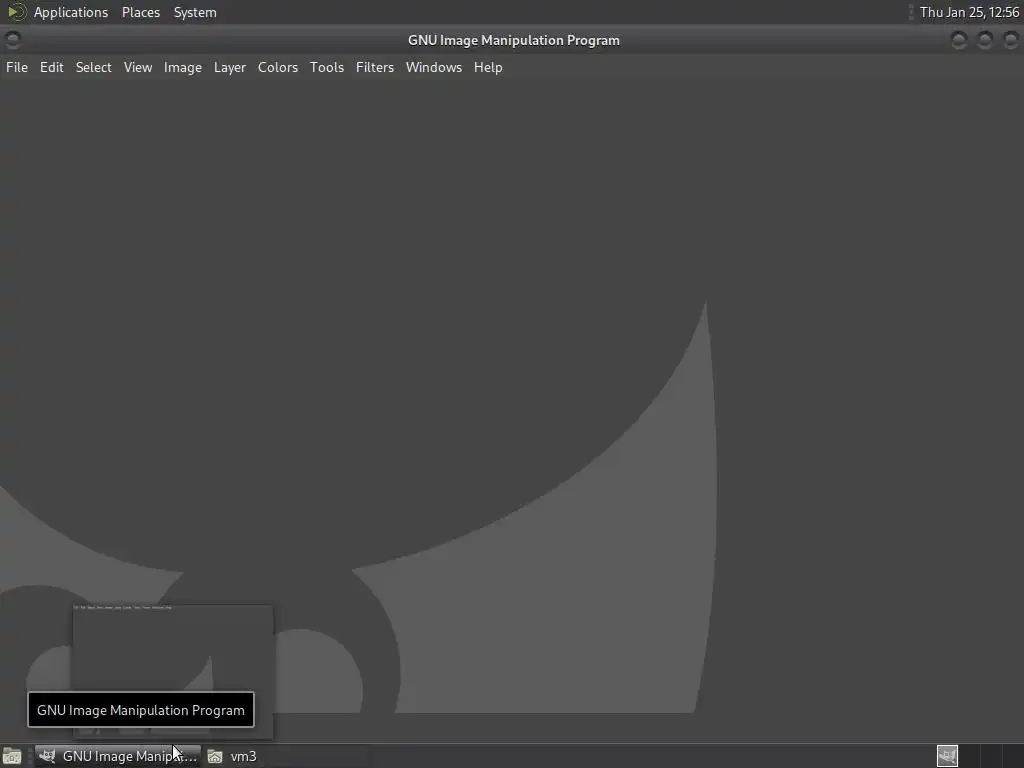Open the Select menu
Screen dimensions: 1024x768
[93, 67]
